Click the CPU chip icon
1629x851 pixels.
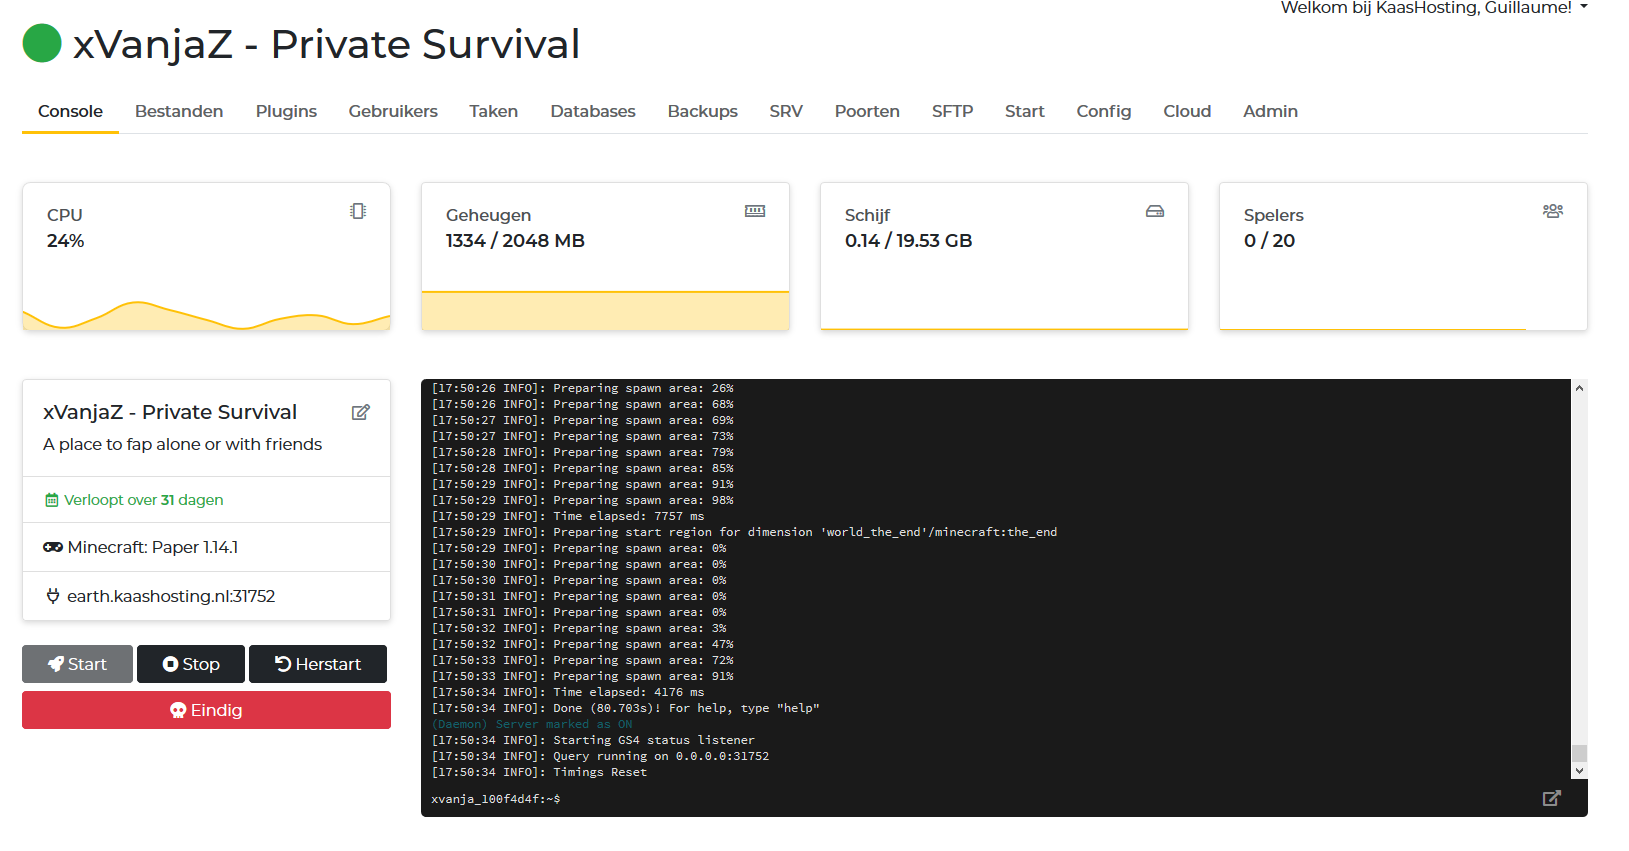coord(358,211)
